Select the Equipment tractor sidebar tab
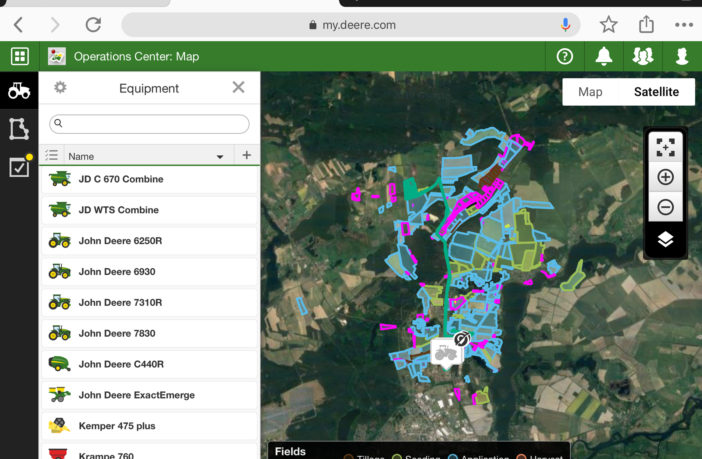This screenshot has height=459, width=702. coord(19,90)
